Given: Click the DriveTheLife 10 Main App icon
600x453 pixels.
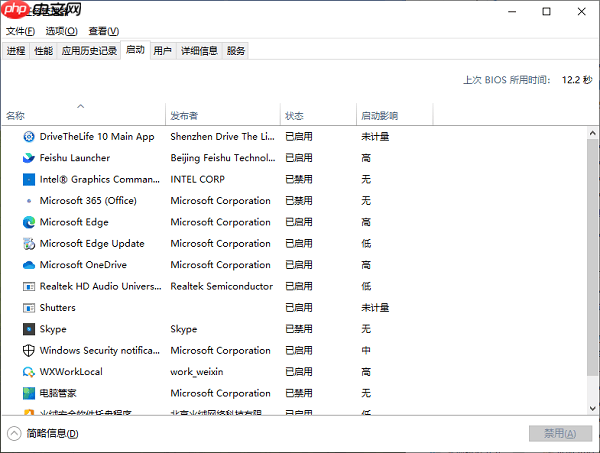Looking at the screenshot, I should tap(29, 137).
